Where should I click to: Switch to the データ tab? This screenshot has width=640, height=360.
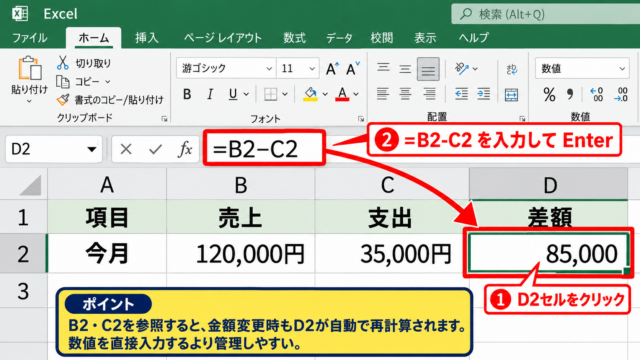pyautogui.click(x=339, y=38)
